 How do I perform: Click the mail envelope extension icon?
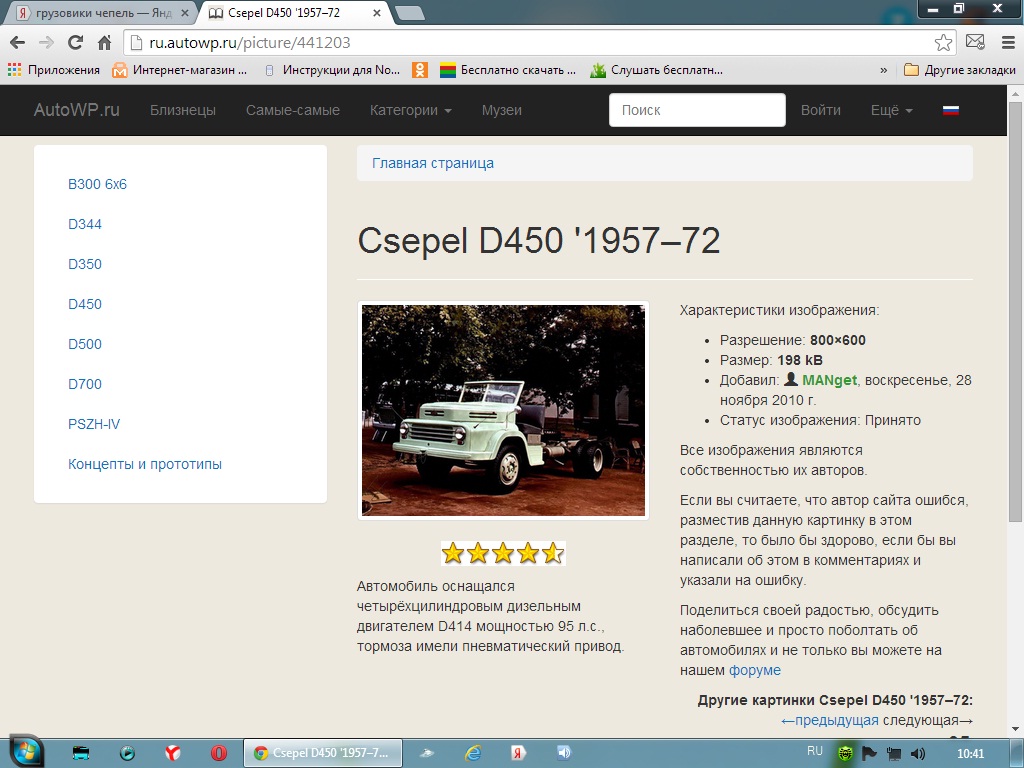point(975,43)
